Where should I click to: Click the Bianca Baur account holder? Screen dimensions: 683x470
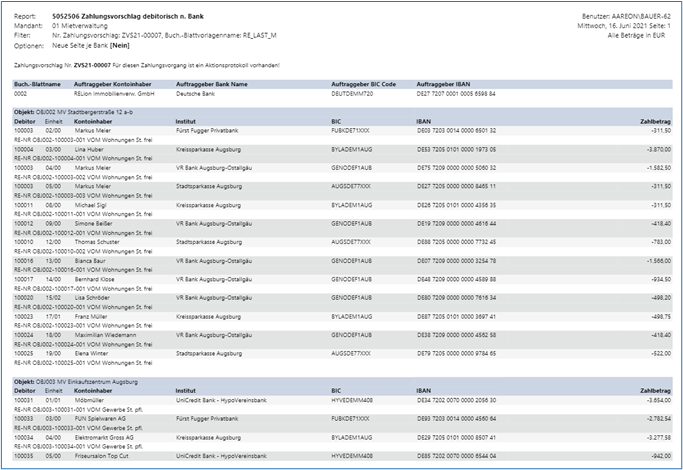click(x=91, y=260)
